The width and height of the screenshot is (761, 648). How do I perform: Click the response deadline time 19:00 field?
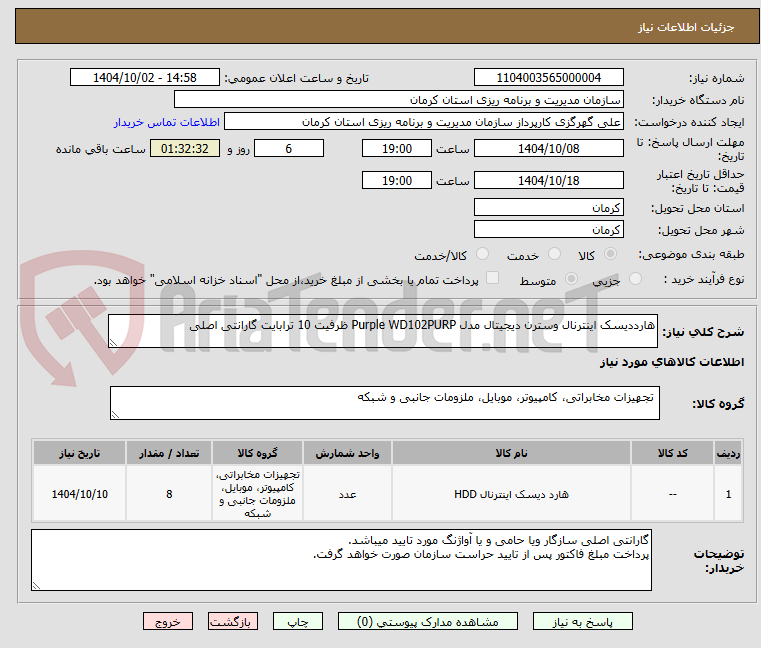(x=397, y=149)
